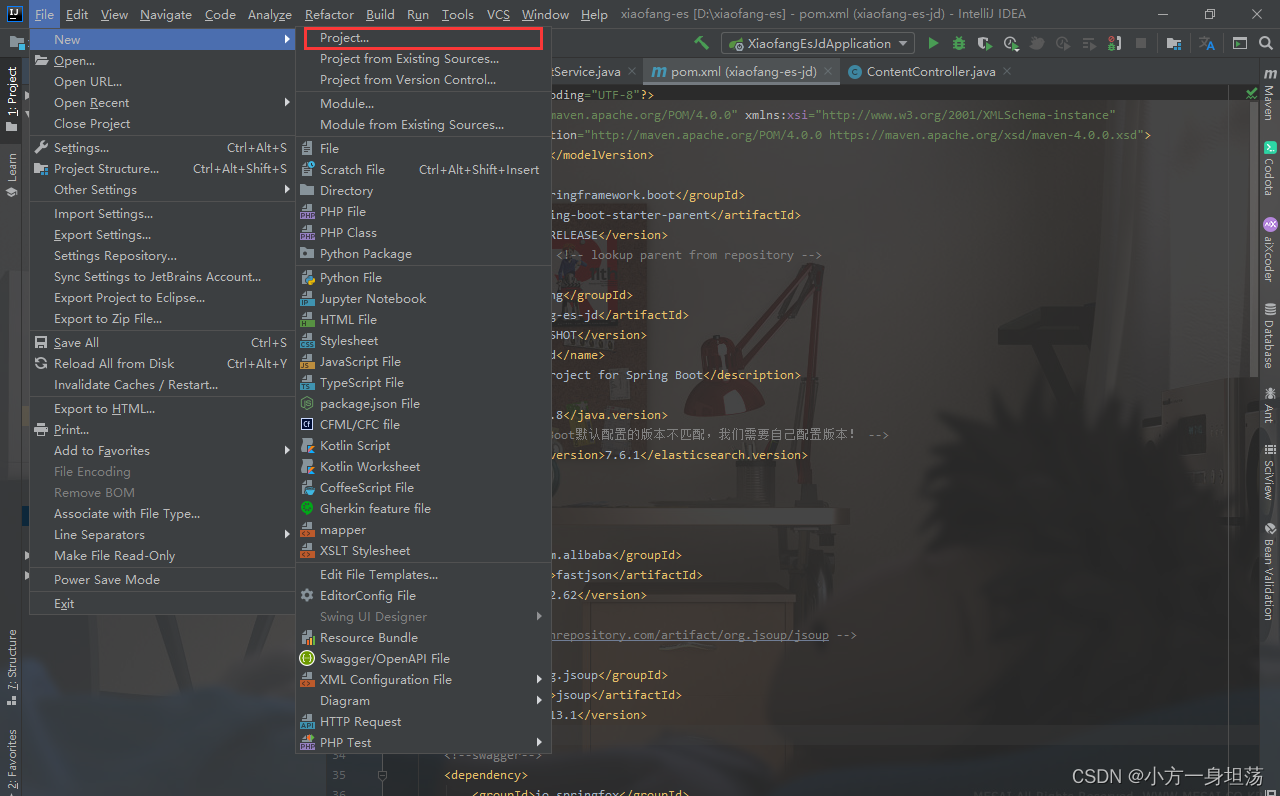The height and width of the screenshot is (796, 1280).
Task: Click the Run with Coverage icon
Action: pyautogui.click(x=985, y=43)
